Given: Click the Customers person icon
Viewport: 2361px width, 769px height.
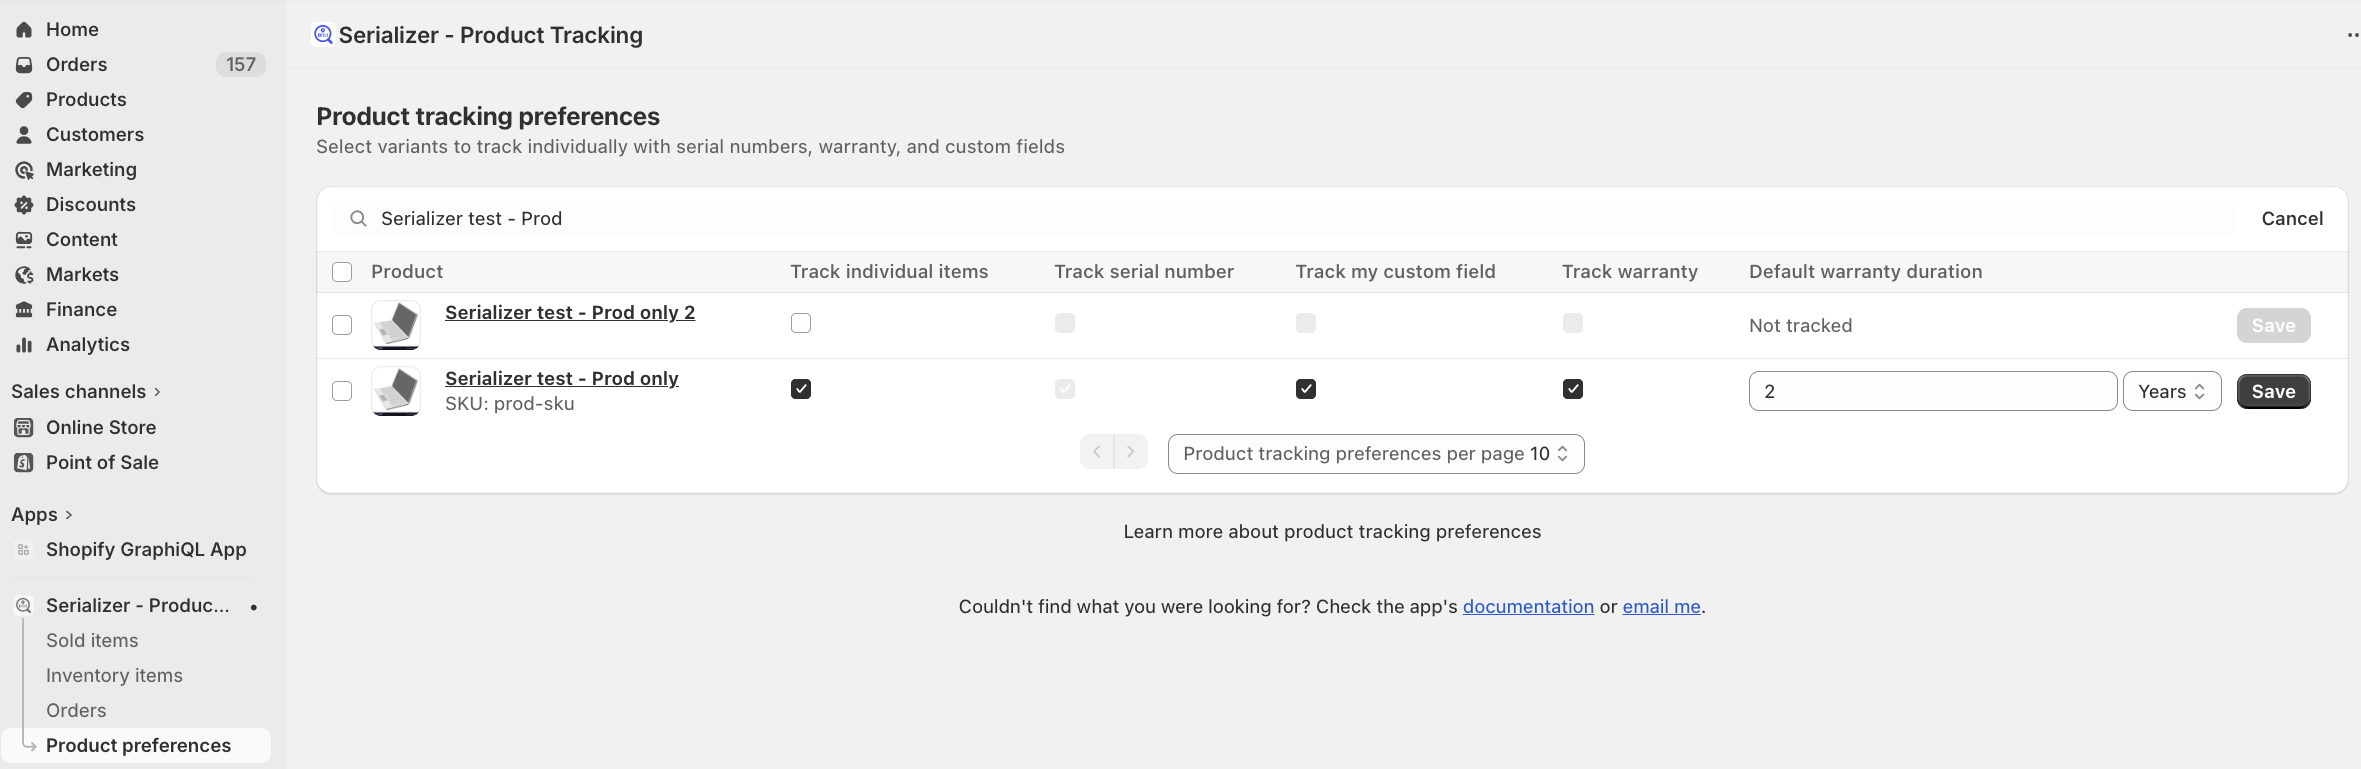Looking at the screenshot, I should click(x=24, y=135).
